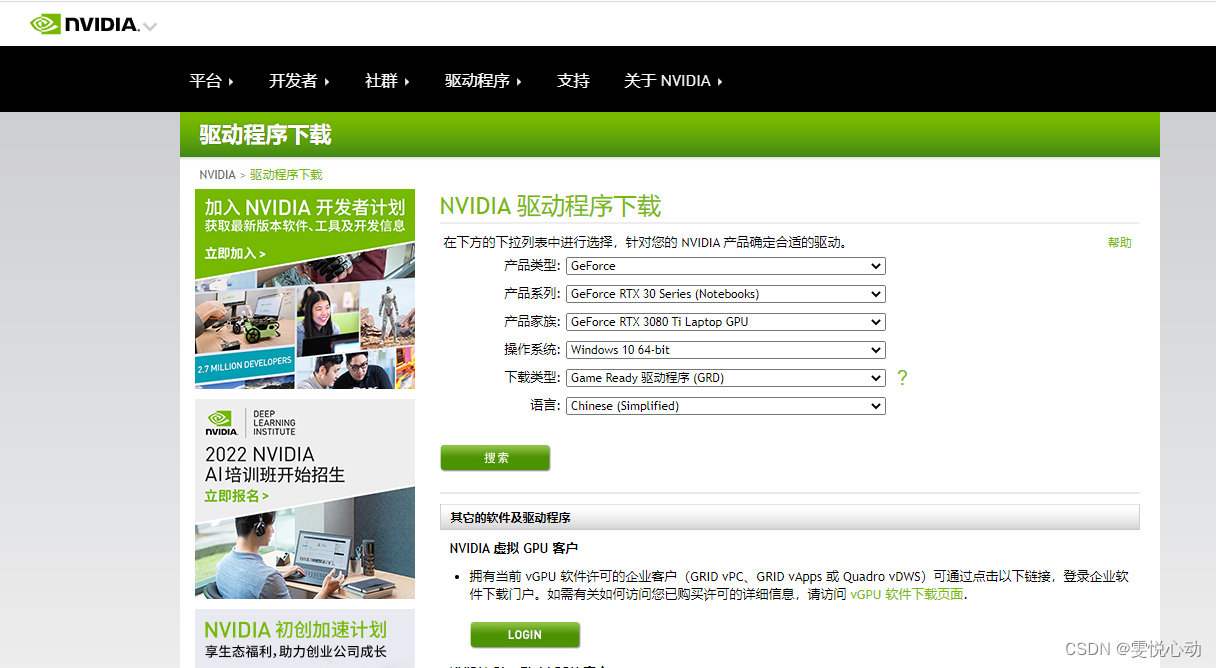The height and width of the screenshot is (668, 1216).
Task: Click 立即报名 in the AI training banner
Action: click(x=237, y=496)
